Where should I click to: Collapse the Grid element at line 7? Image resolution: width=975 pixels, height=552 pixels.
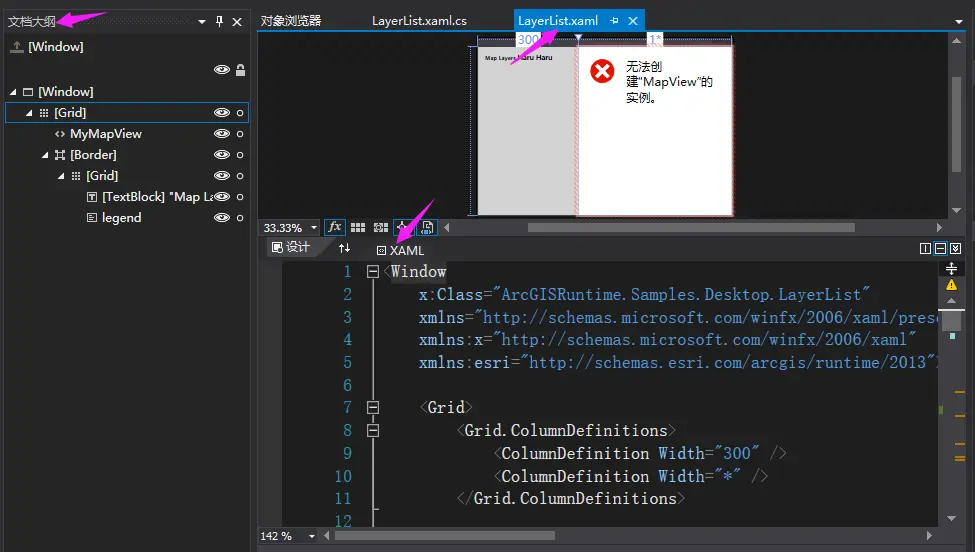pos(372,408)
